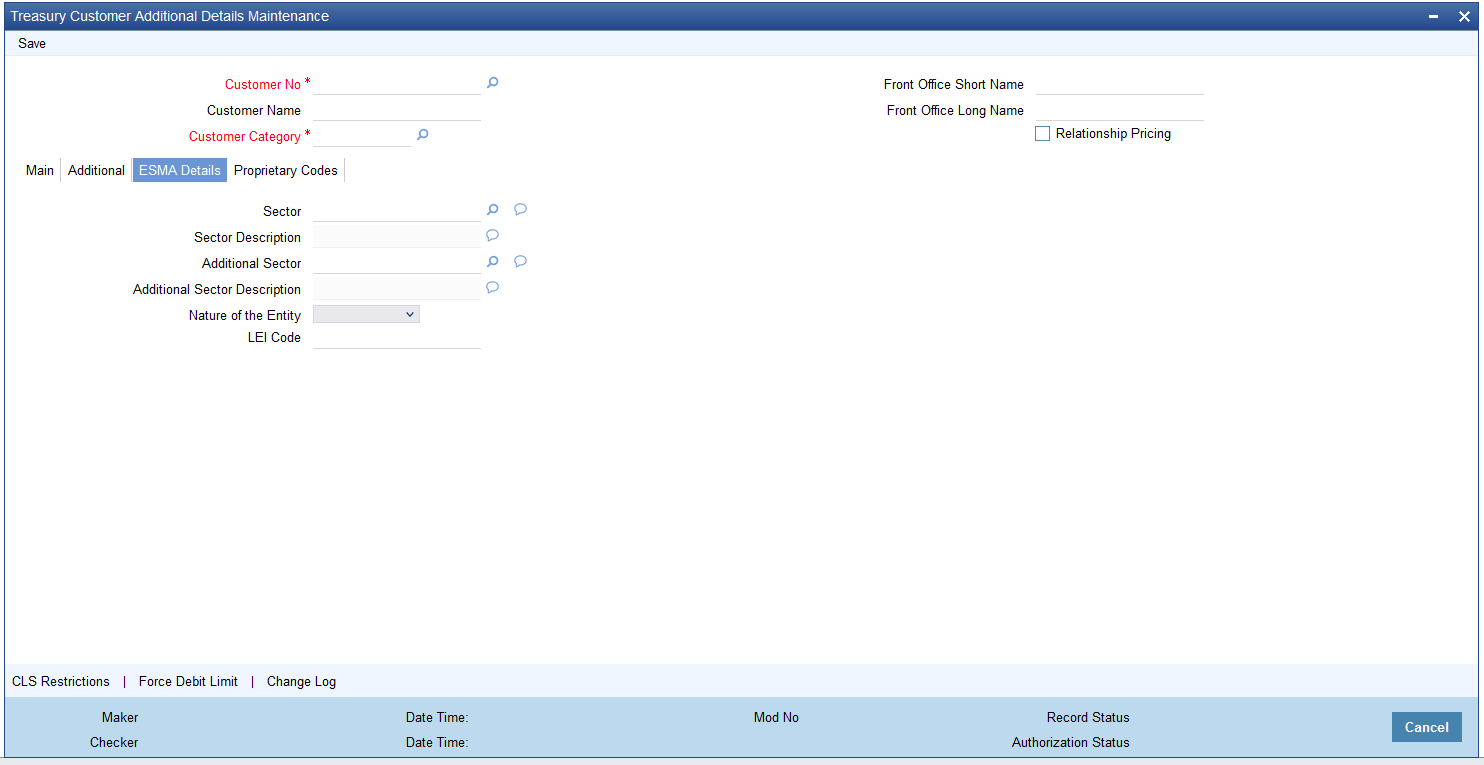1484x765 pixels.
Task: Open the Additional Sector Description comment bubble icon
Action: pos(492,288)
